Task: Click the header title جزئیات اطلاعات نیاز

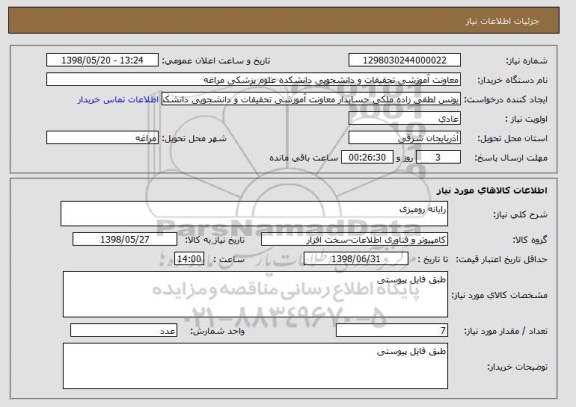Action: point(502,21)
